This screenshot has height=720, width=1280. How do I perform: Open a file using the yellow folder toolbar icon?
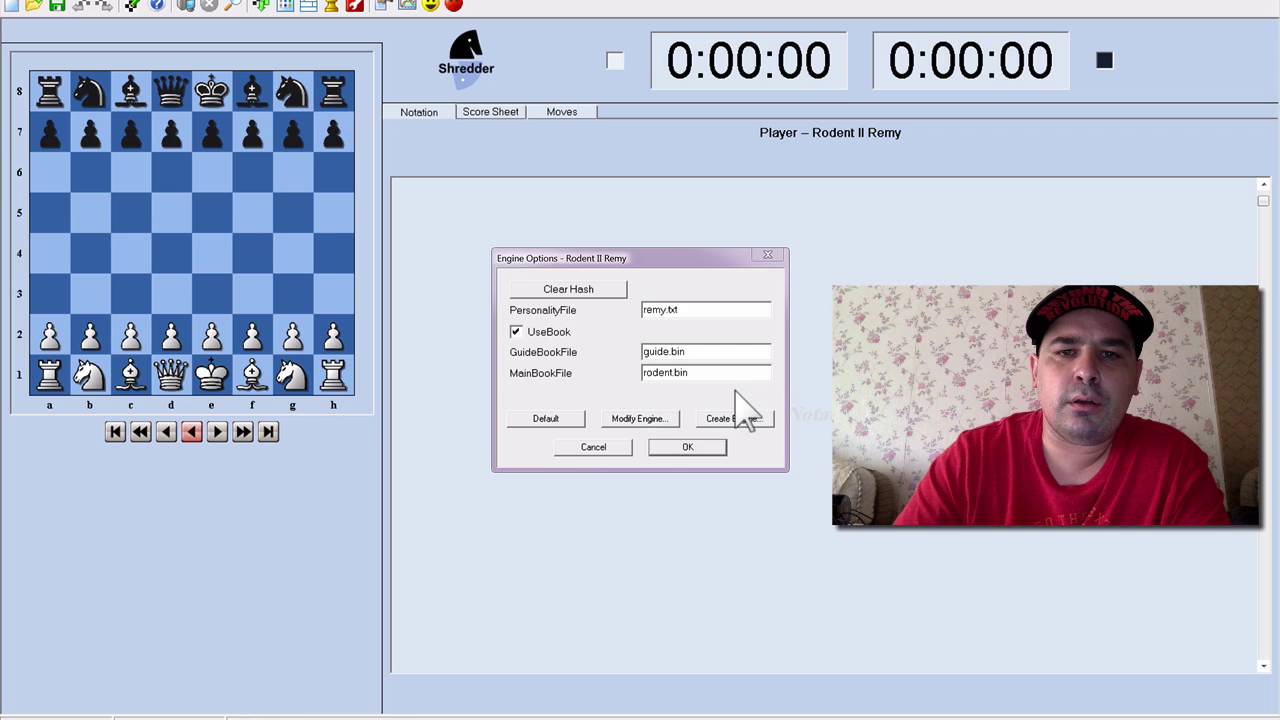(x=33, y=5)
